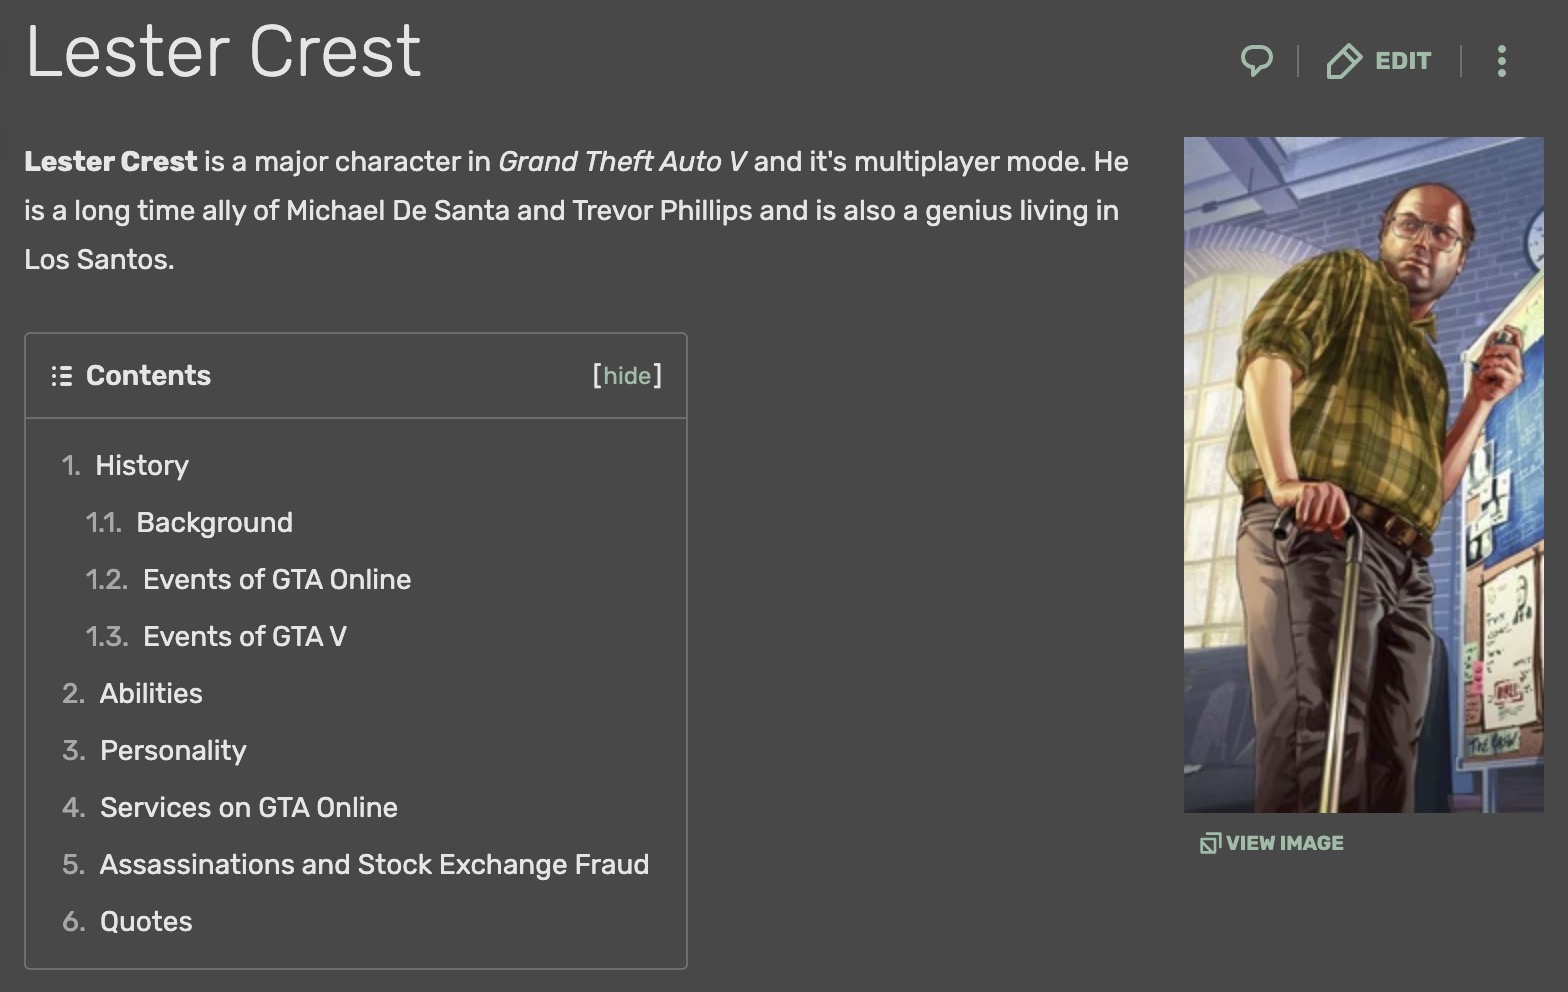The height and width of the screenshot is (992, 1568).
Task: Hide the table of contents
Action: [627, 376]
